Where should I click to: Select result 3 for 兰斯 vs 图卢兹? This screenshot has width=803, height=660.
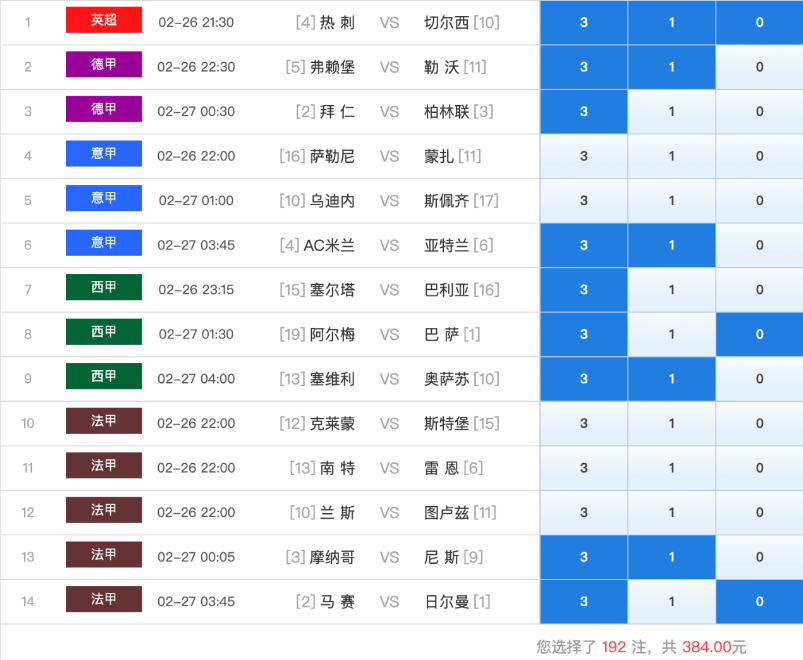pyautogui.click(x=584, y=512)
